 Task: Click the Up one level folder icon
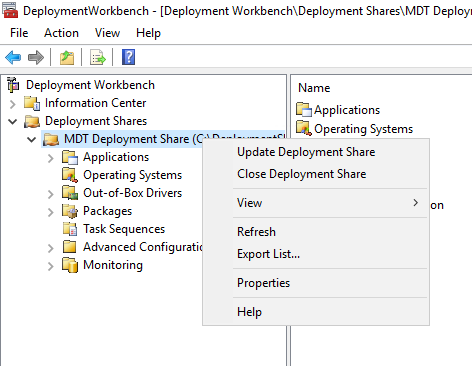(x=67, y=57)
